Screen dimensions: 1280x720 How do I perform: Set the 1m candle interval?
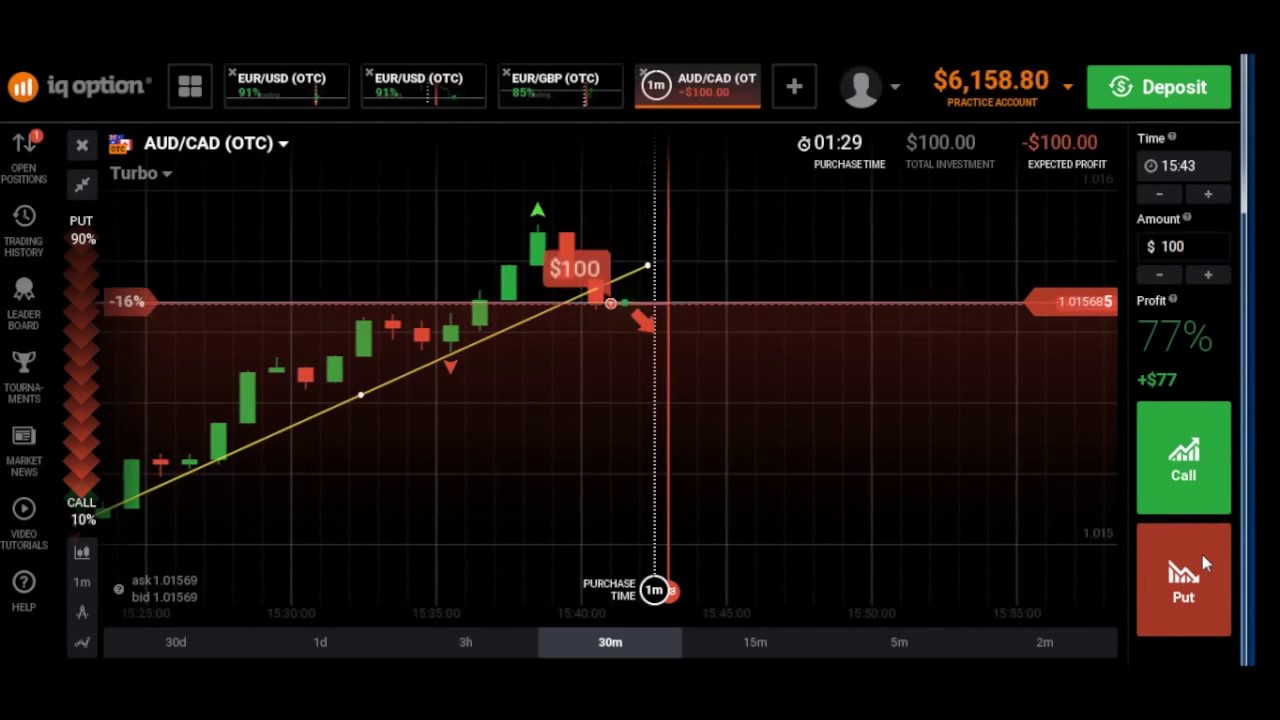[82, 582]
